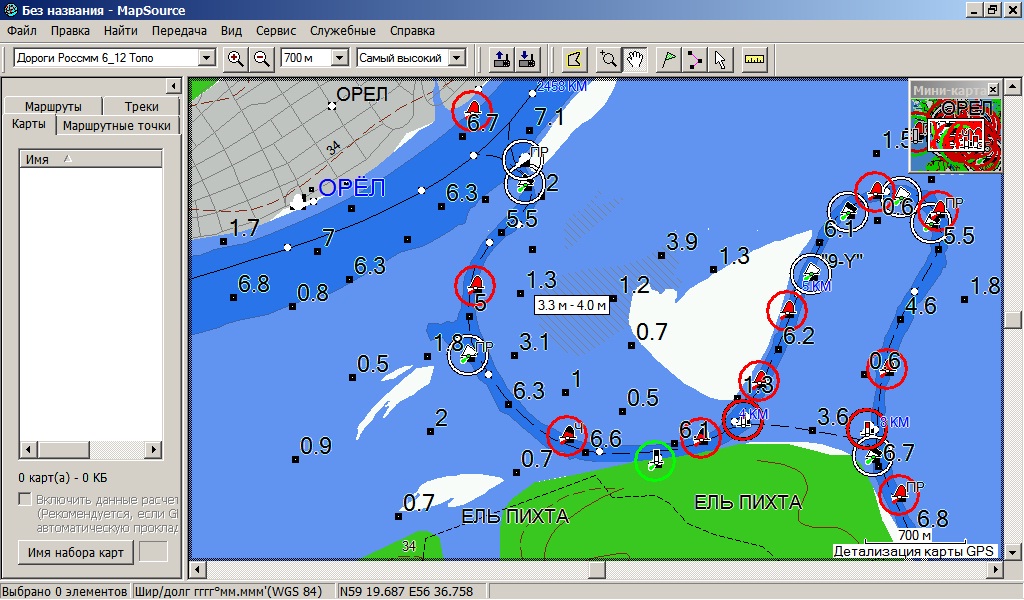Switch to the Треки tab
The image size is (1024, 600).
pos(141,106)
